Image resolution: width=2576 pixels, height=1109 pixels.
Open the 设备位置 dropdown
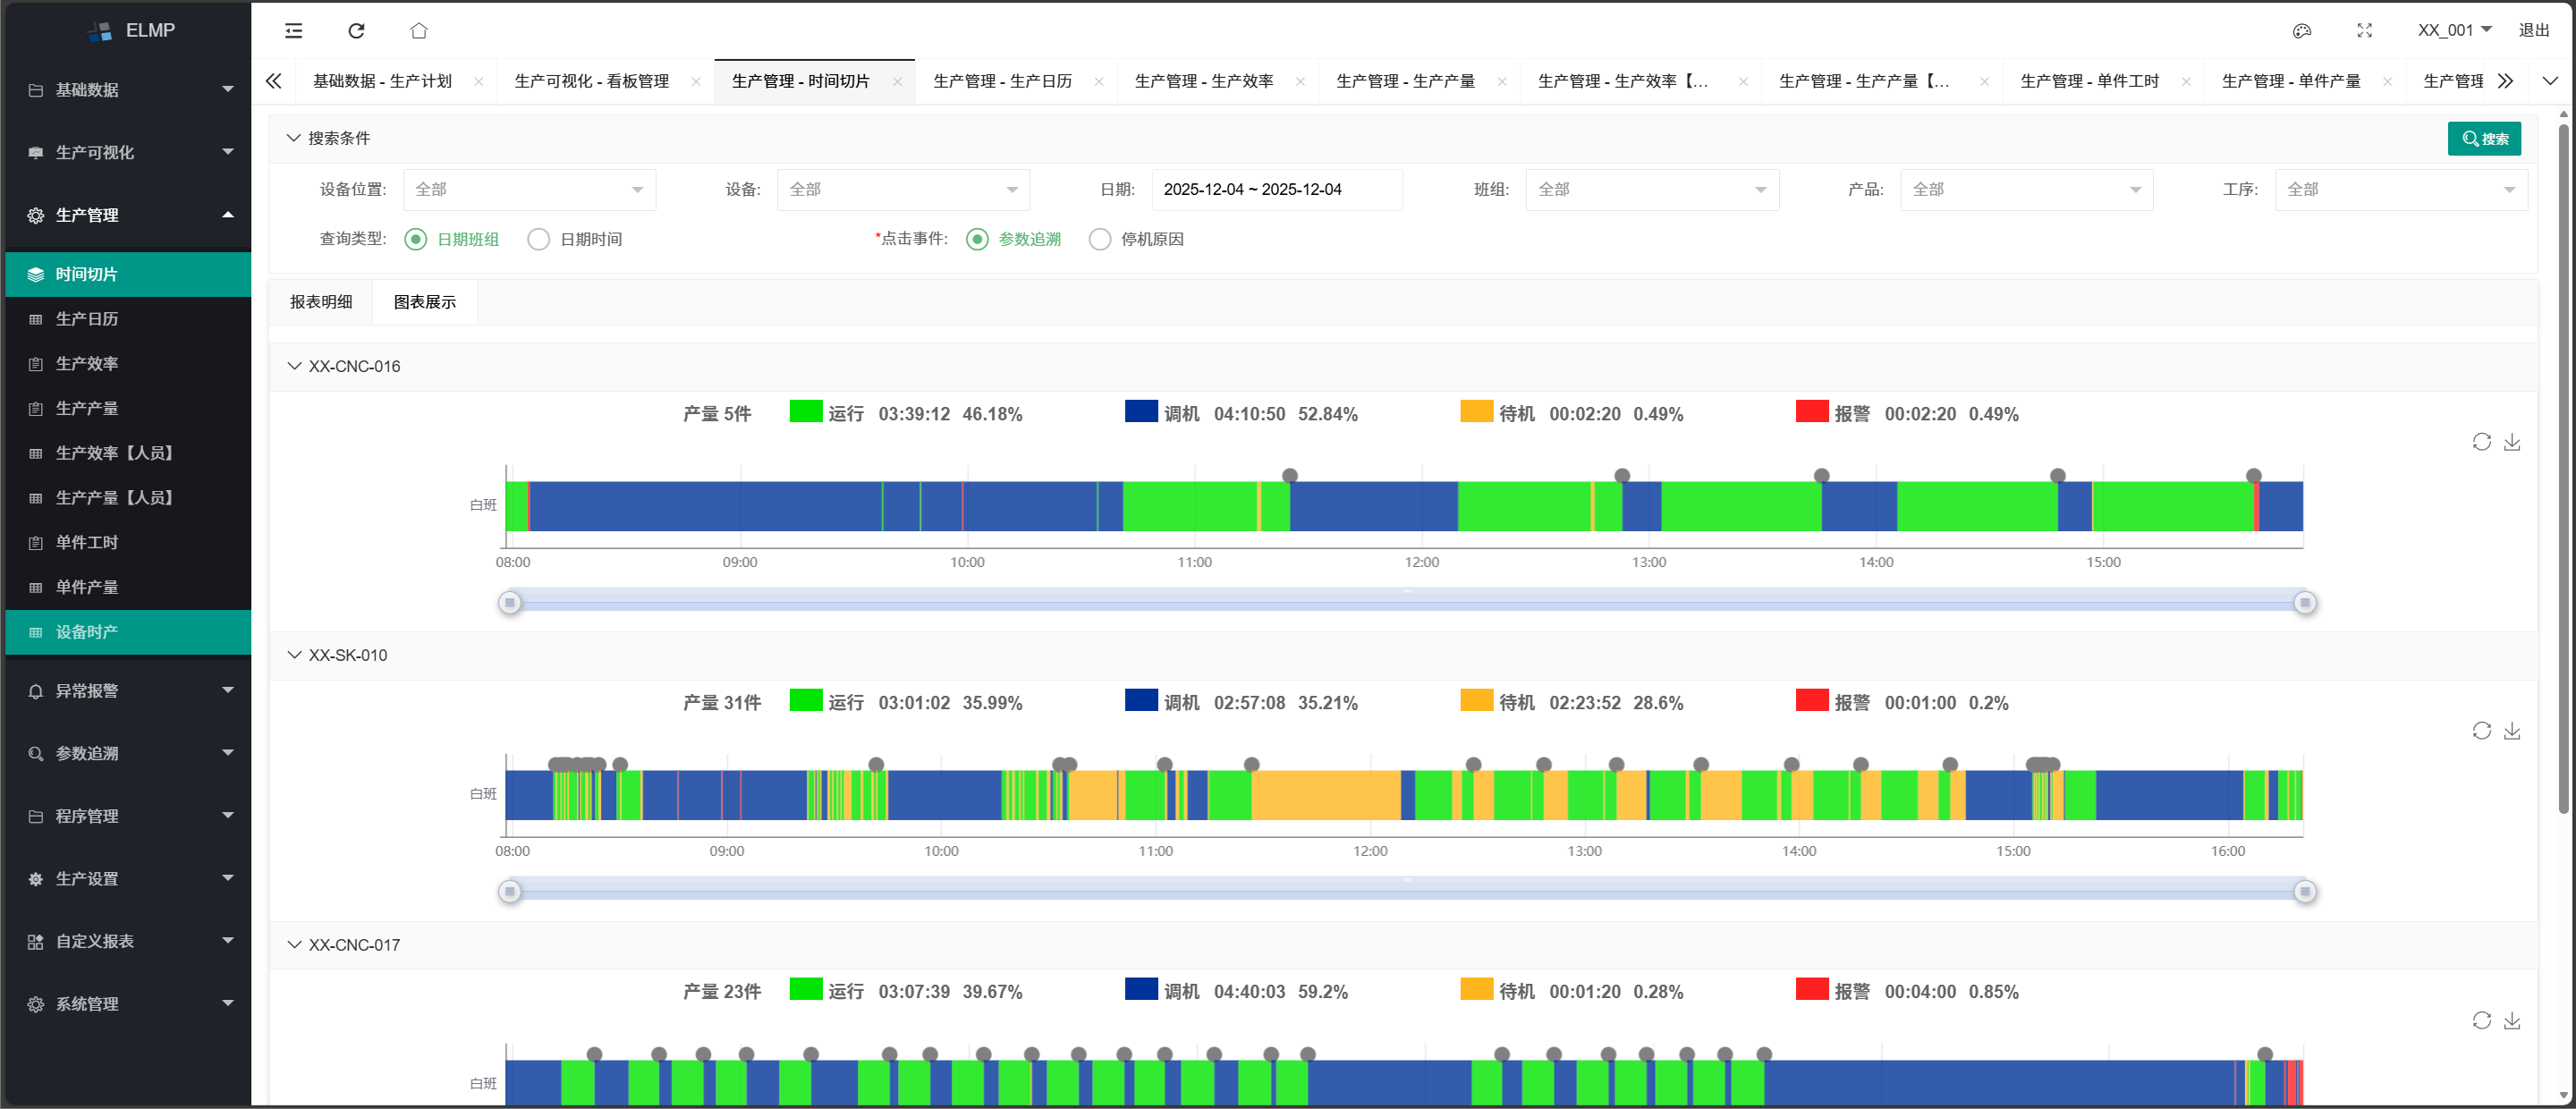coord(529,190)
